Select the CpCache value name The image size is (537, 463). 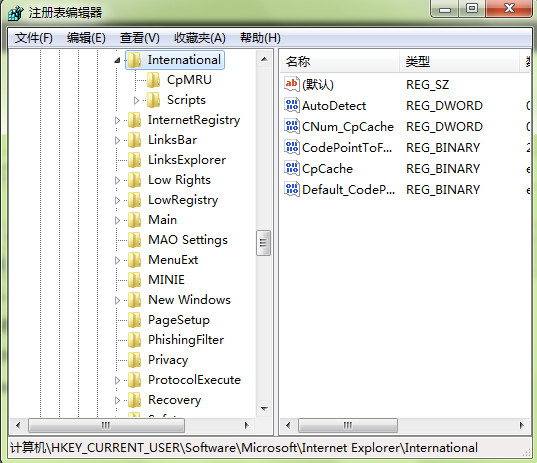327,169
